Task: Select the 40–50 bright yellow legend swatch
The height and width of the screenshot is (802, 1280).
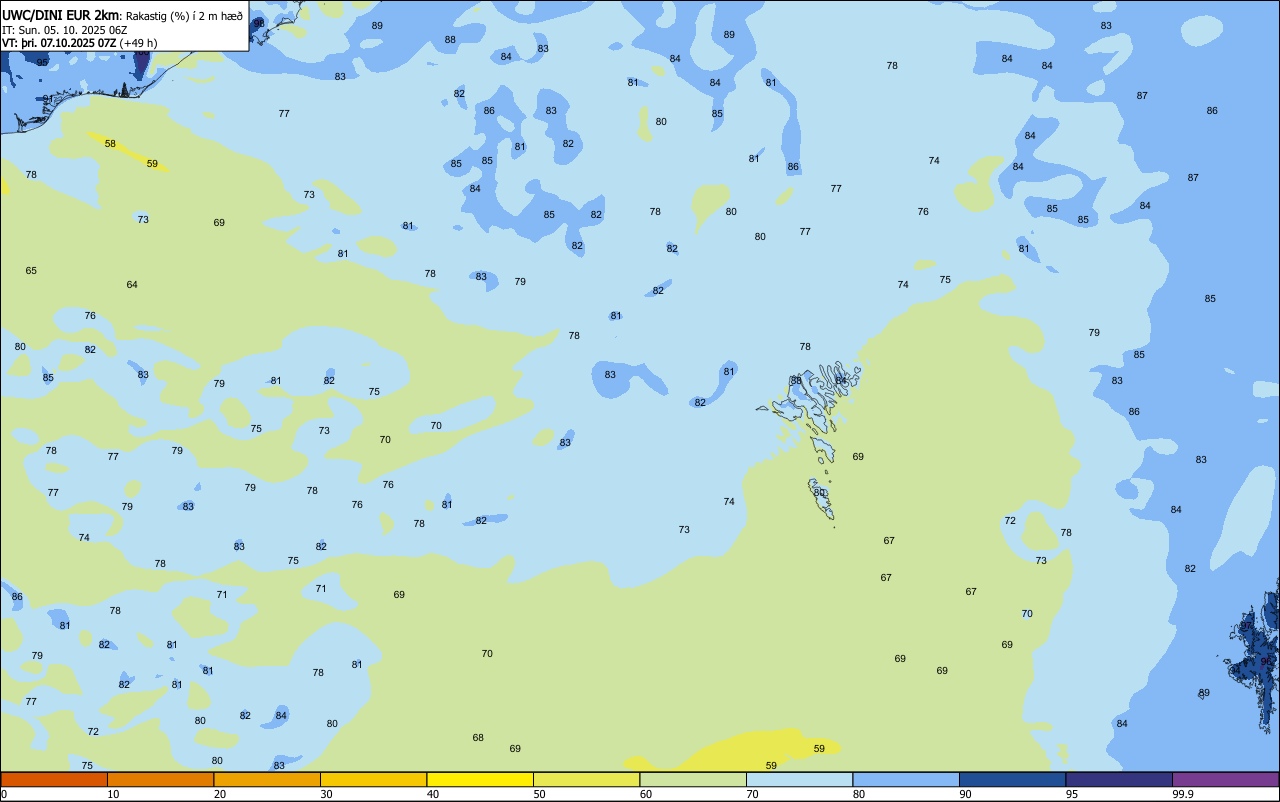Action: point(480,779)
